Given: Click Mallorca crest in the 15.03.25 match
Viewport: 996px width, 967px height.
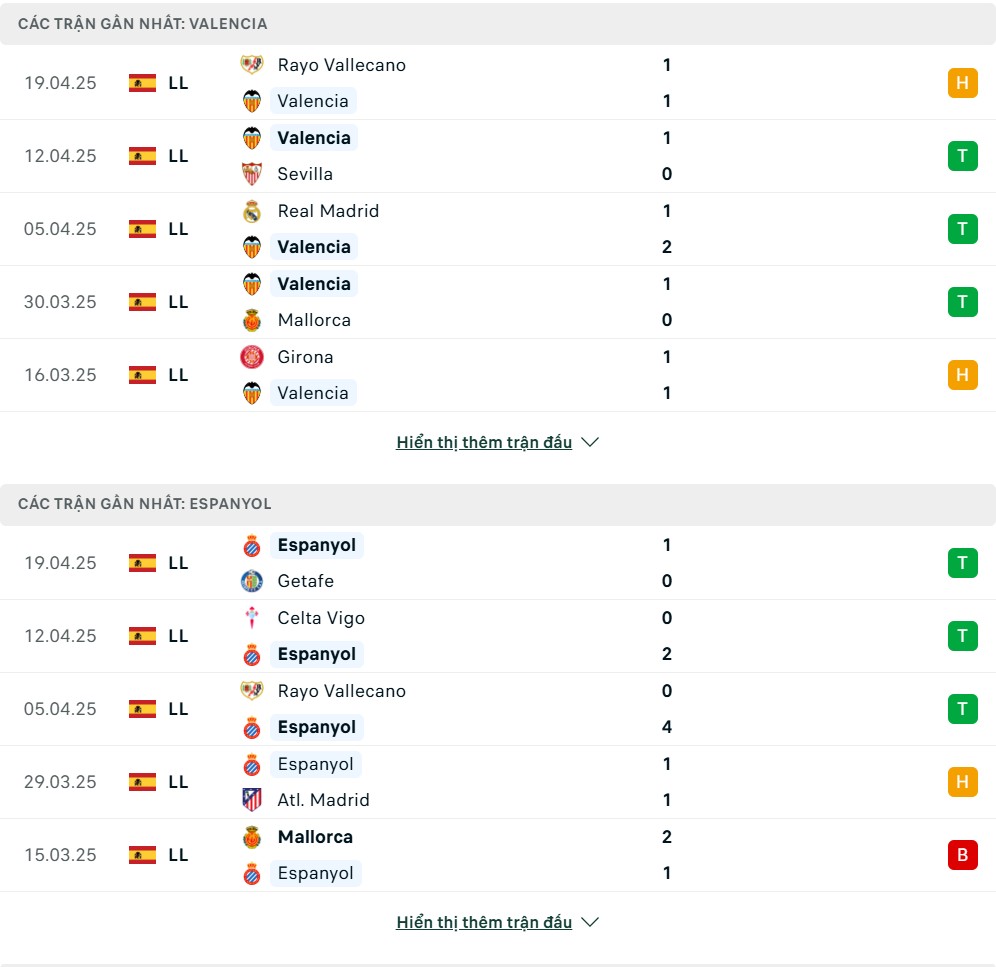Looking at the screenshot, I should [x=252, y=837].
